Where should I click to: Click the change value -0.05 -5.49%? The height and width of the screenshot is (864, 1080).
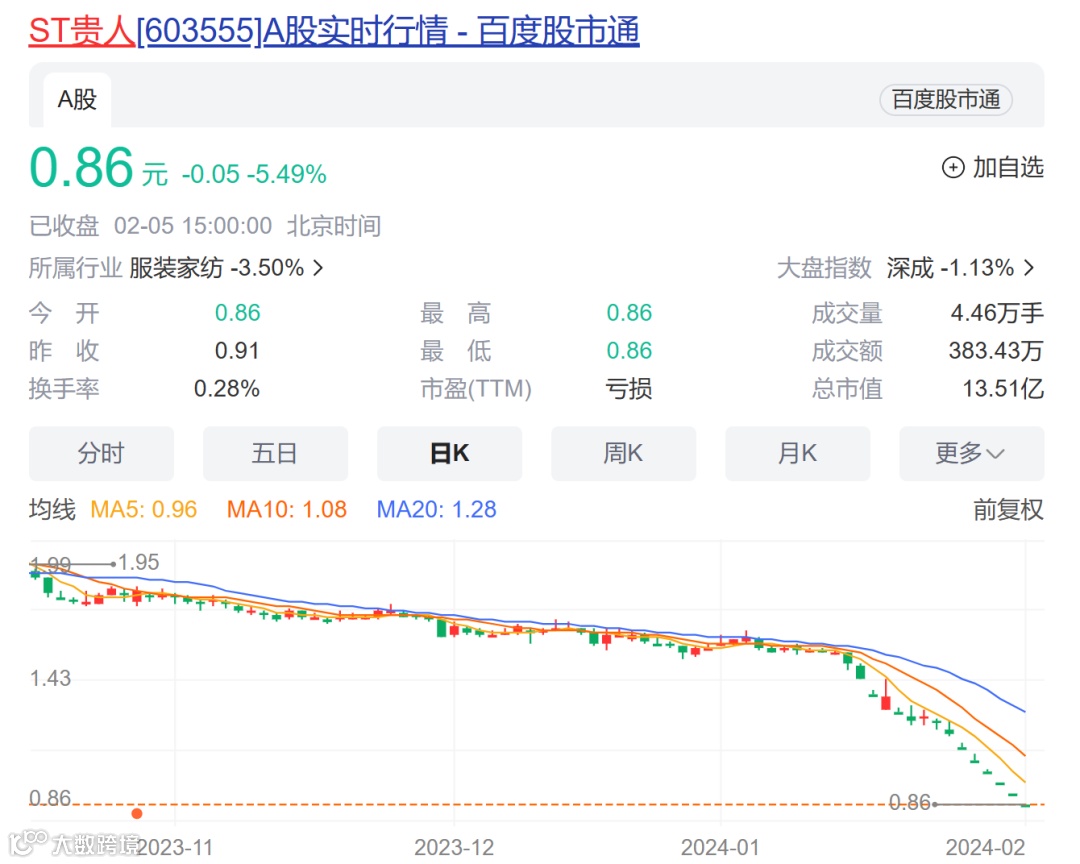click(254, 174)
